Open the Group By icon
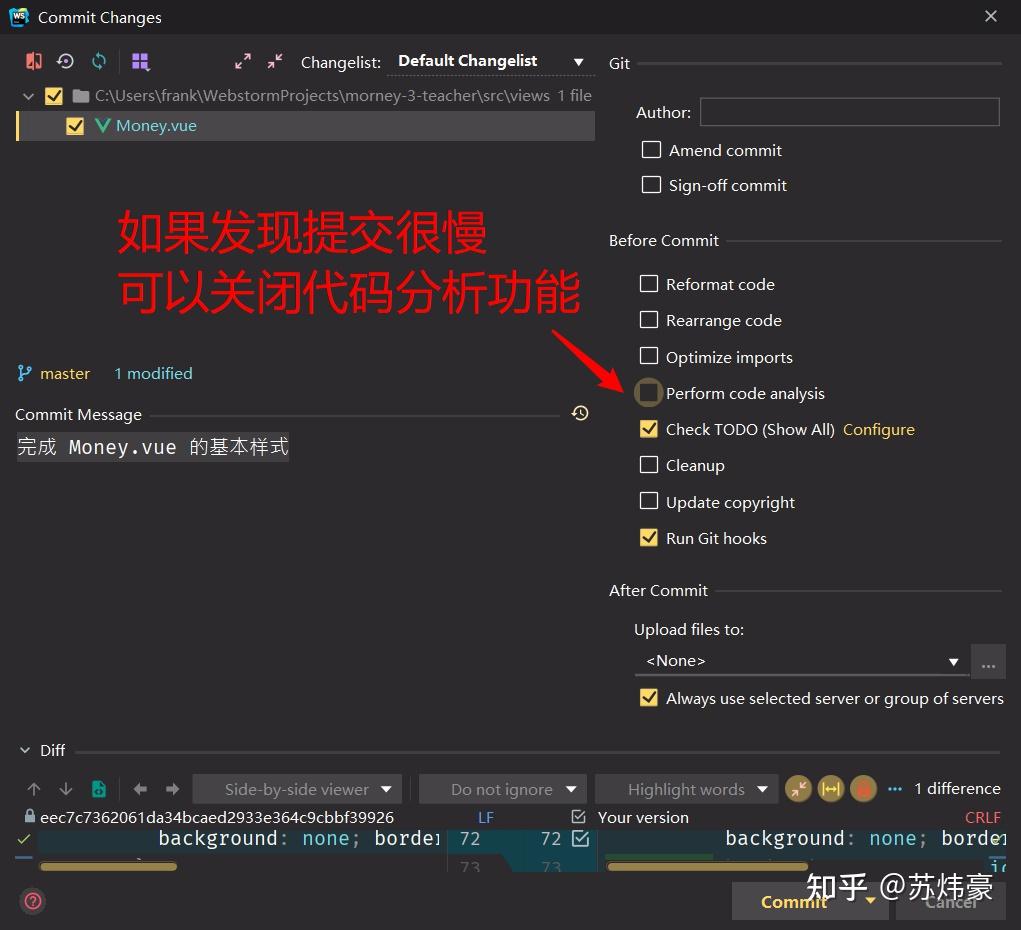Screen dimensions: 1021x930 141,62
